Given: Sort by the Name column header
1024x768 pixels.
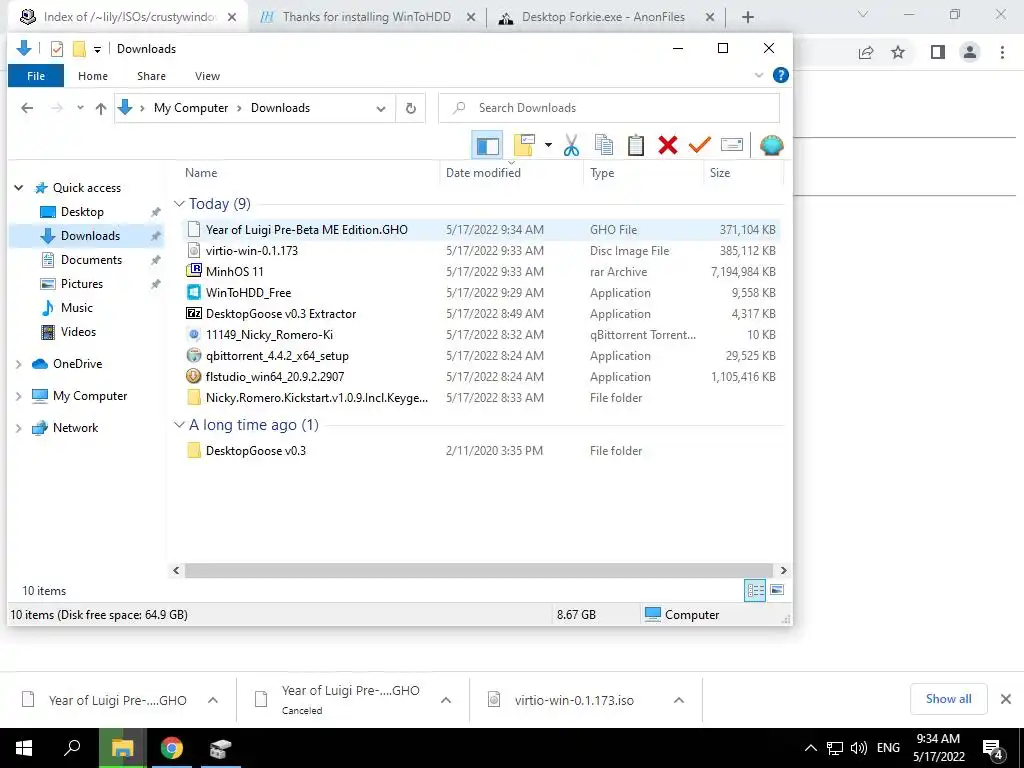Looking at the screenshot, I should click(201, 173).
